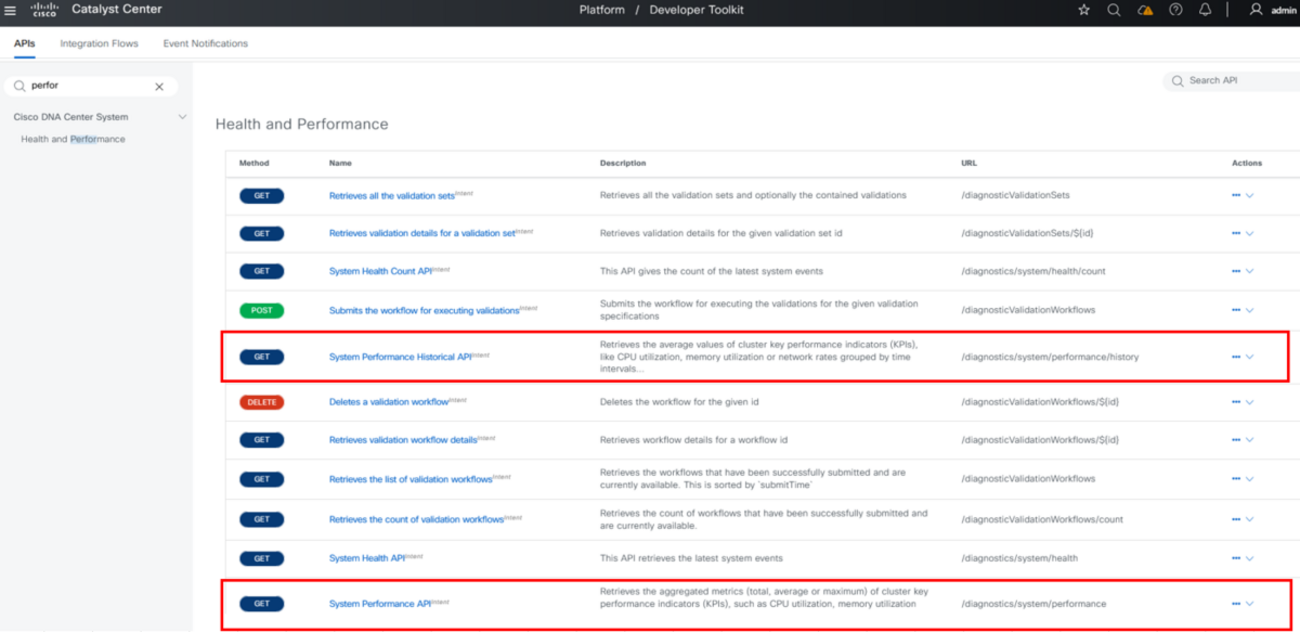Image resolution: width=1300 pixels, height=632 pixels.
Task: Expand the Retrieves the list of validation workflows row
Action: pos(1250,479)
